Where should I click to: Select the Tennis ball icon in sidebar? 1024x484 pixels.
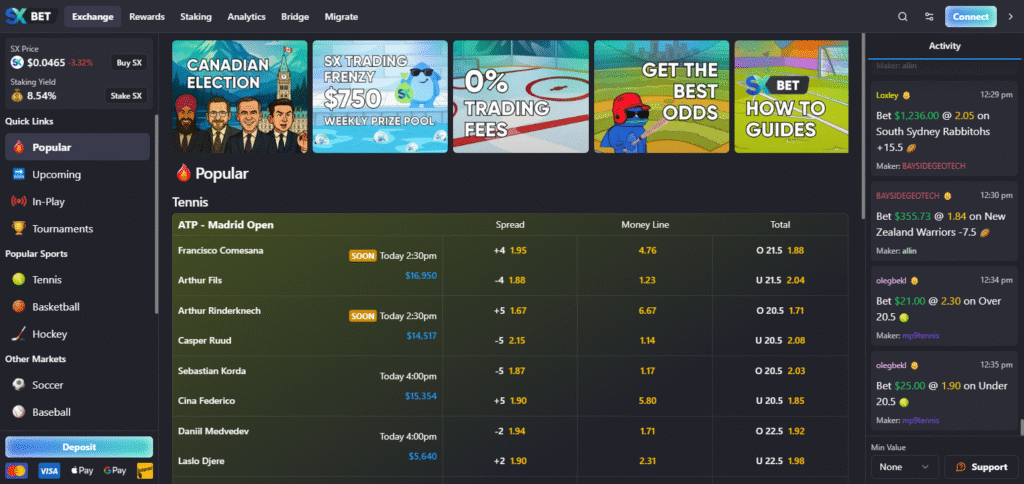point(19,280)
